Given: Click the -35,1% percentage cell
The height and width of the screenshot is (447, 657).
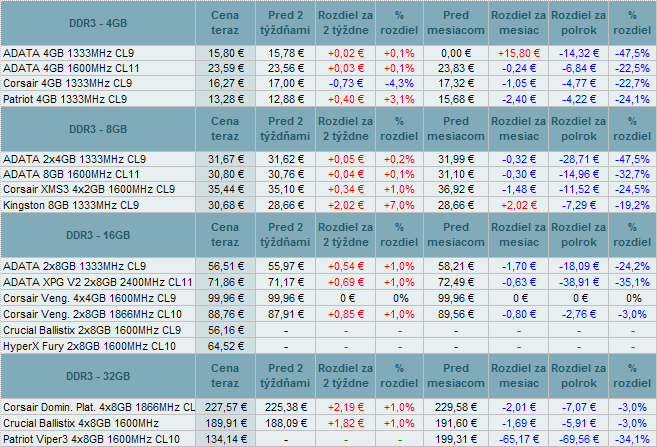Looking at the screenshot, I should pyautogui.click(x=632, y=282).
